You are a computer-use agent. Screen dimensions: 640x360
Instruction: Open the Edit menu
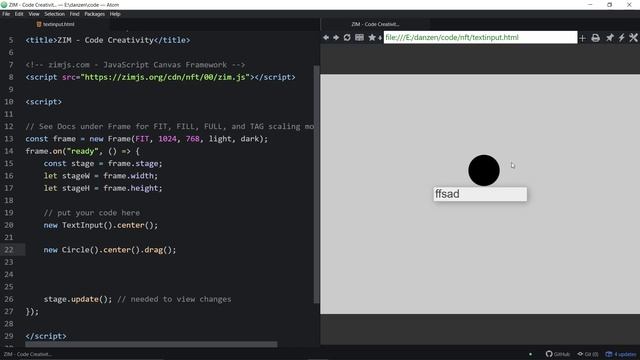click(x=19, y=14)
